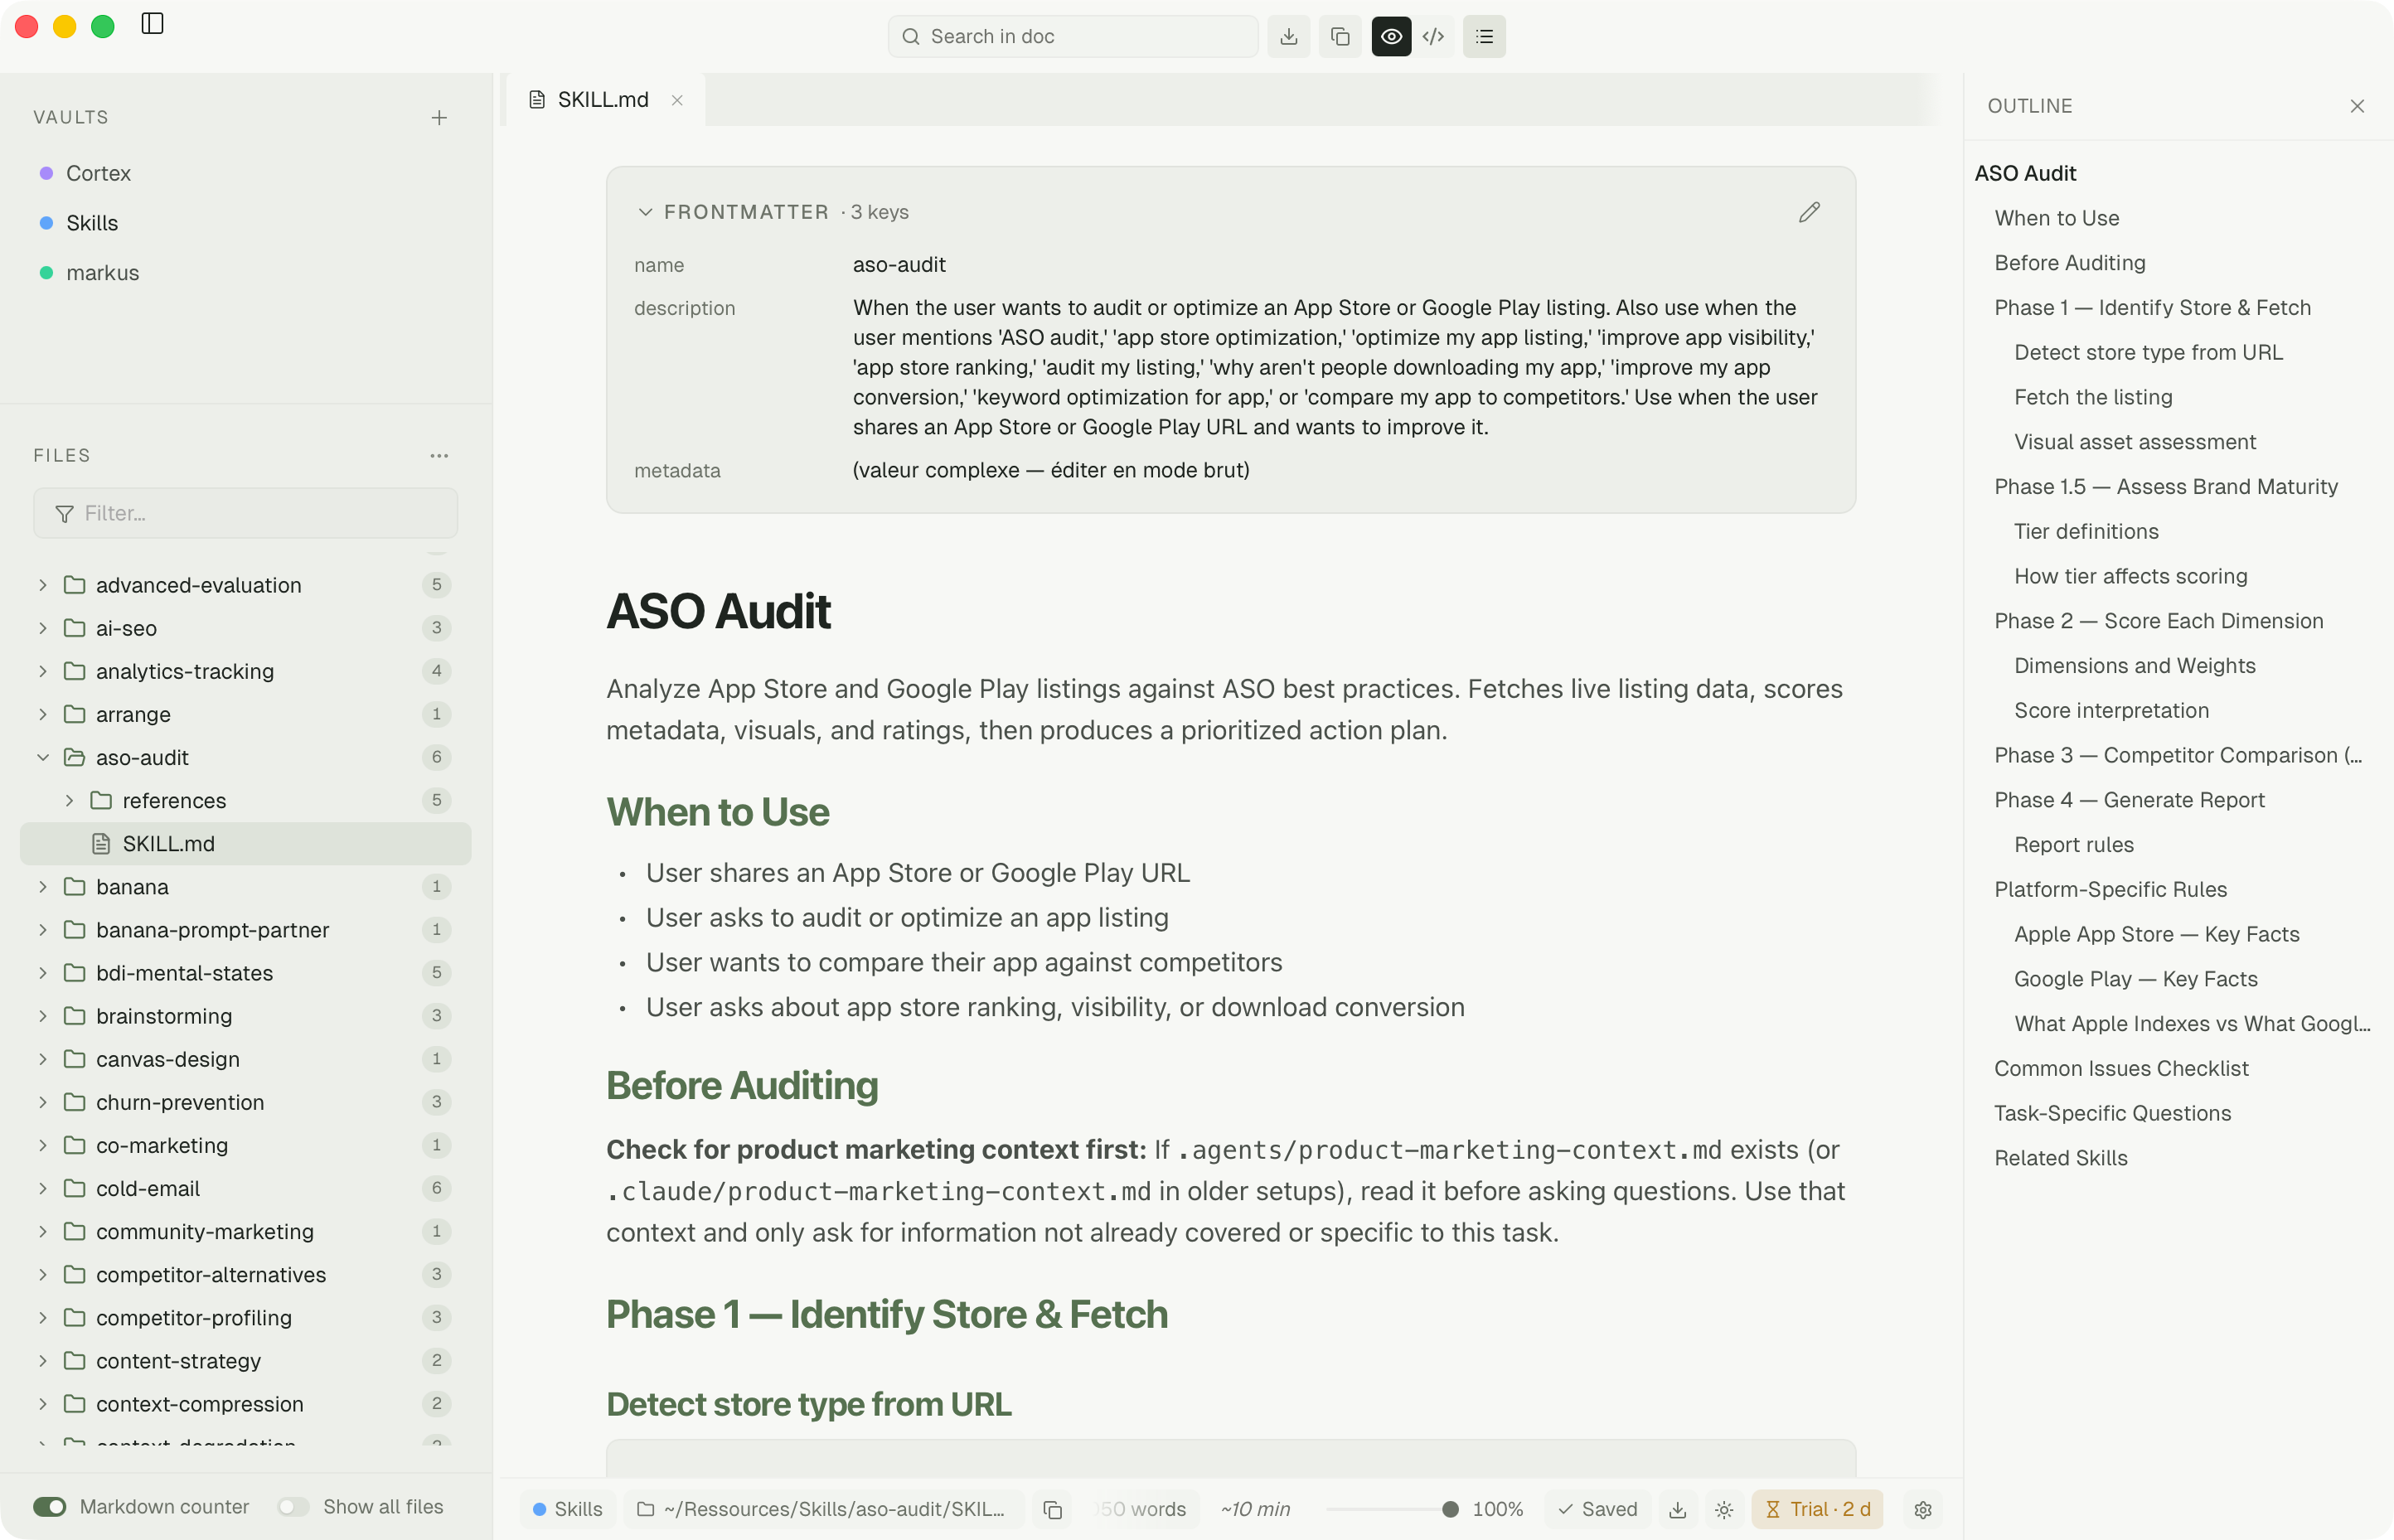Select the bdi-mental-states folder row
This screenshot has width=2394, height=1540.
coord(245,973)
